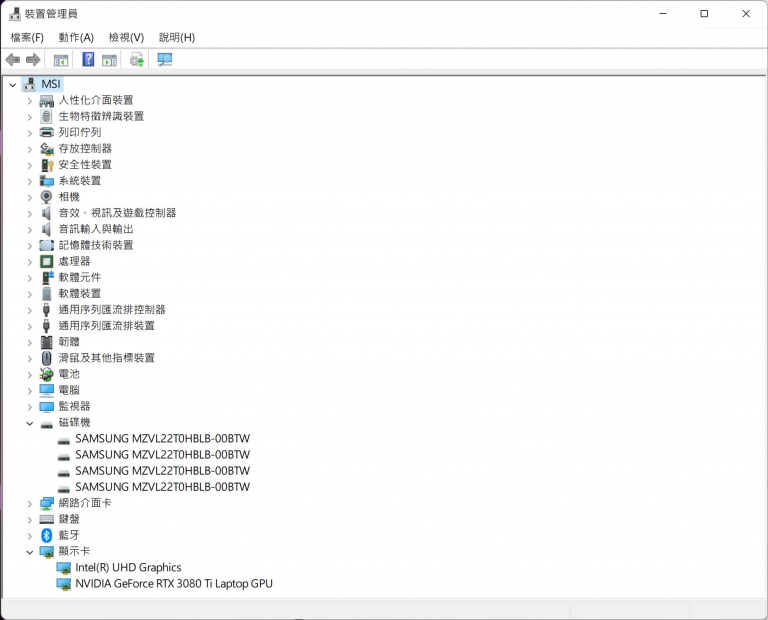The height and width of the screenshot is (620, 768).
Task: Select the 網路介面卡 label
Action: [x=85, y=503]
